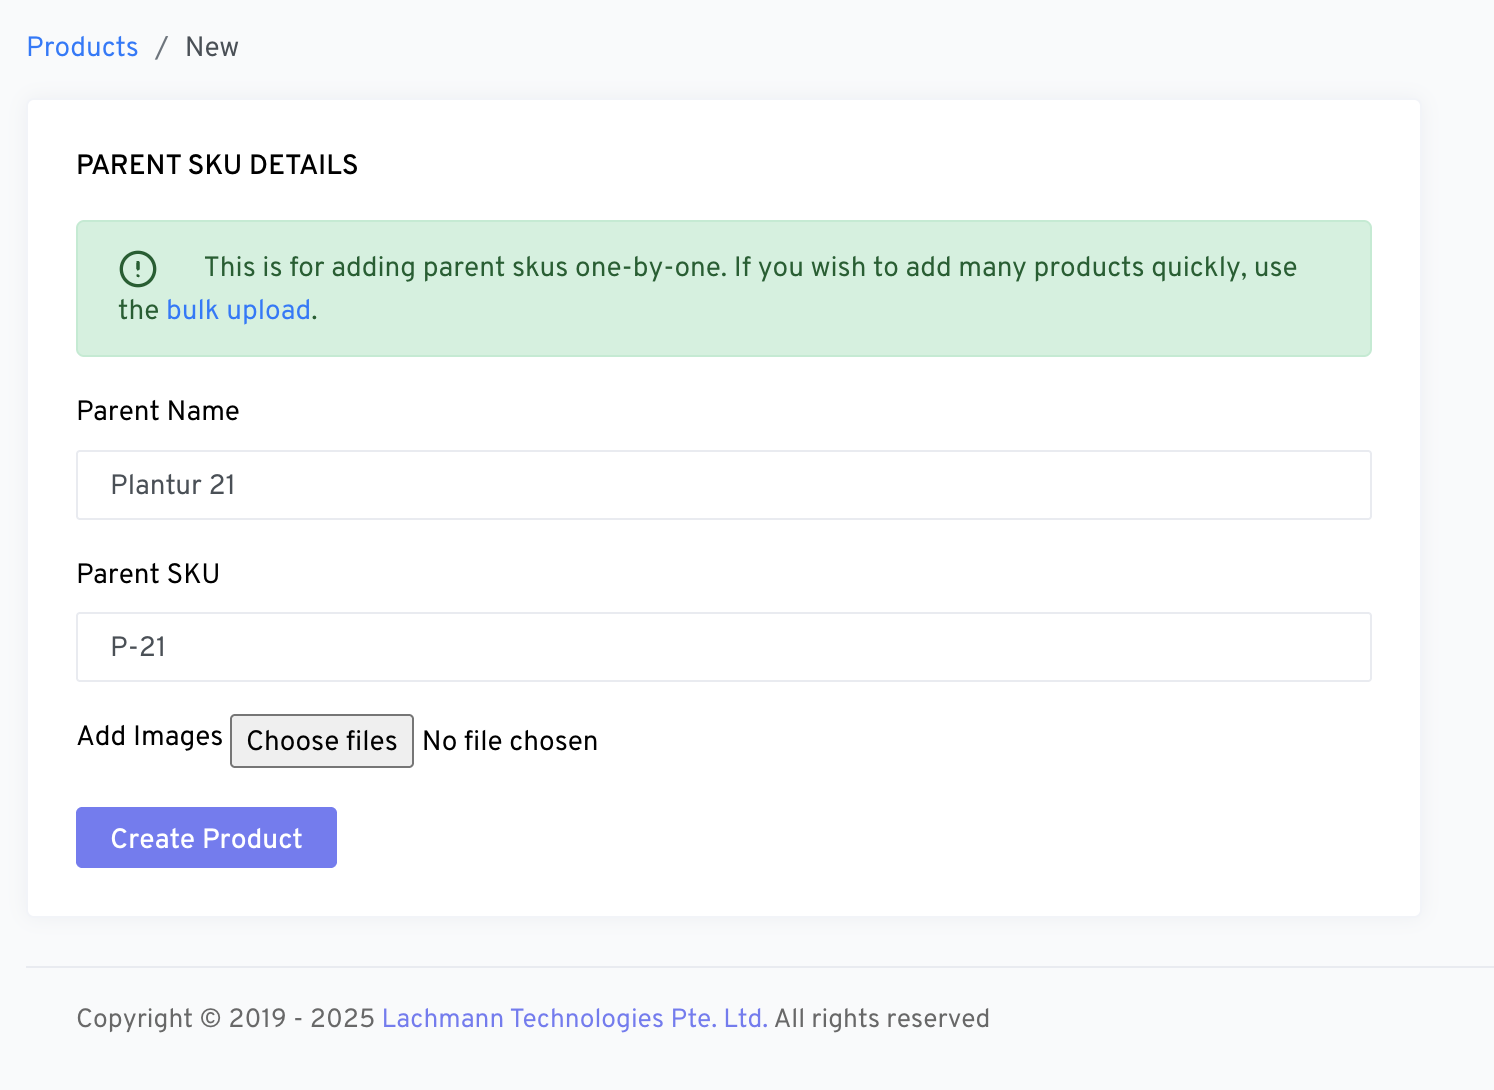1494x1090 pixels.
Task: Visit the Lachmann Technologies Pte. Ltd. link
Action: [574, 1018]
